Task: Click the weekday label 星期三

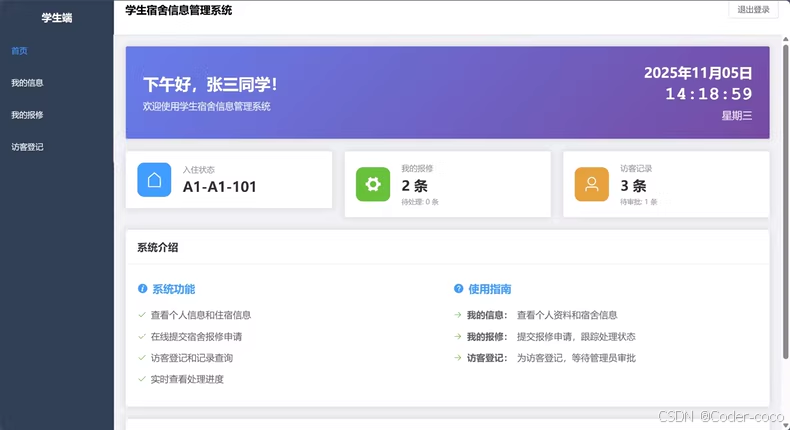Action: pos(737,115)
